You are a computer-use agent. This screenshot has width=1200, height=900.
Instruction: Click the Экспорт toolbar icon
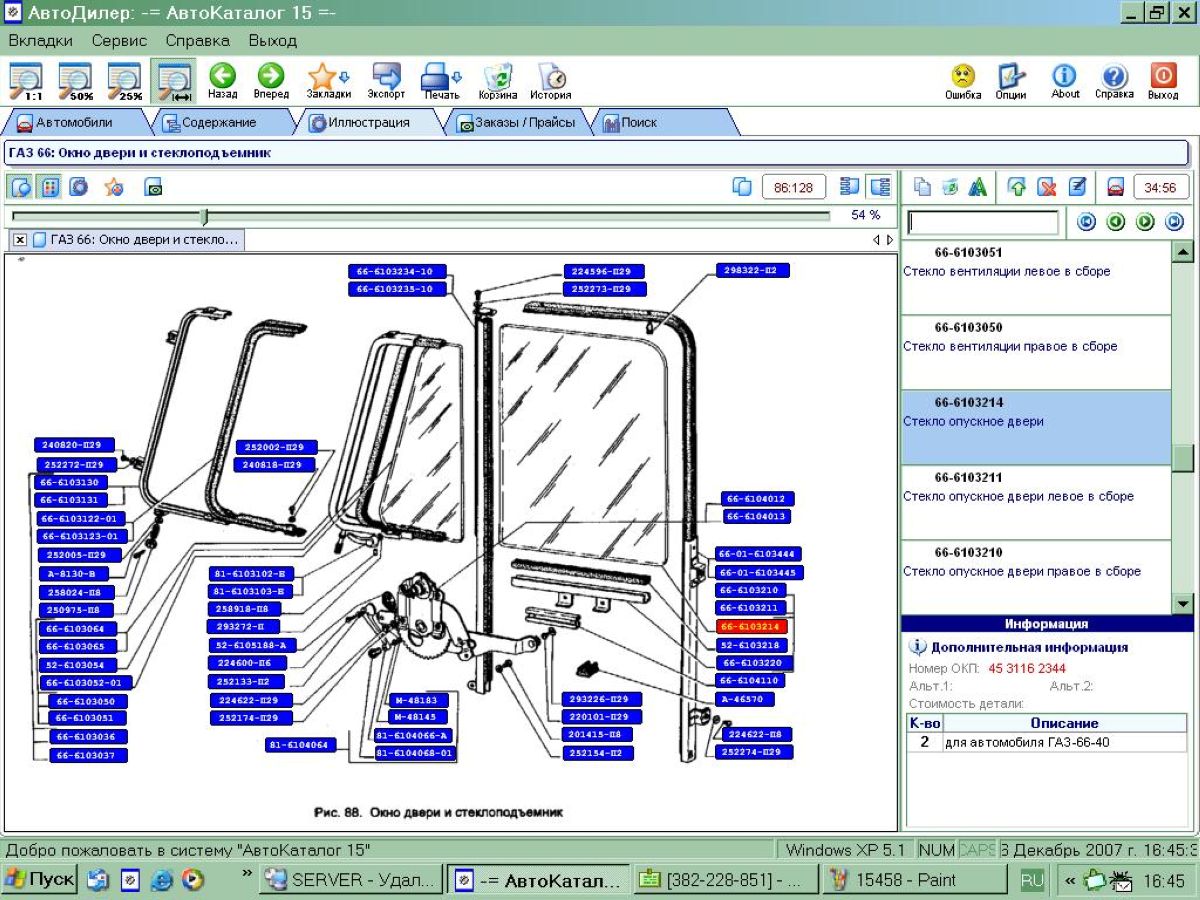click(x=386, y=80)
